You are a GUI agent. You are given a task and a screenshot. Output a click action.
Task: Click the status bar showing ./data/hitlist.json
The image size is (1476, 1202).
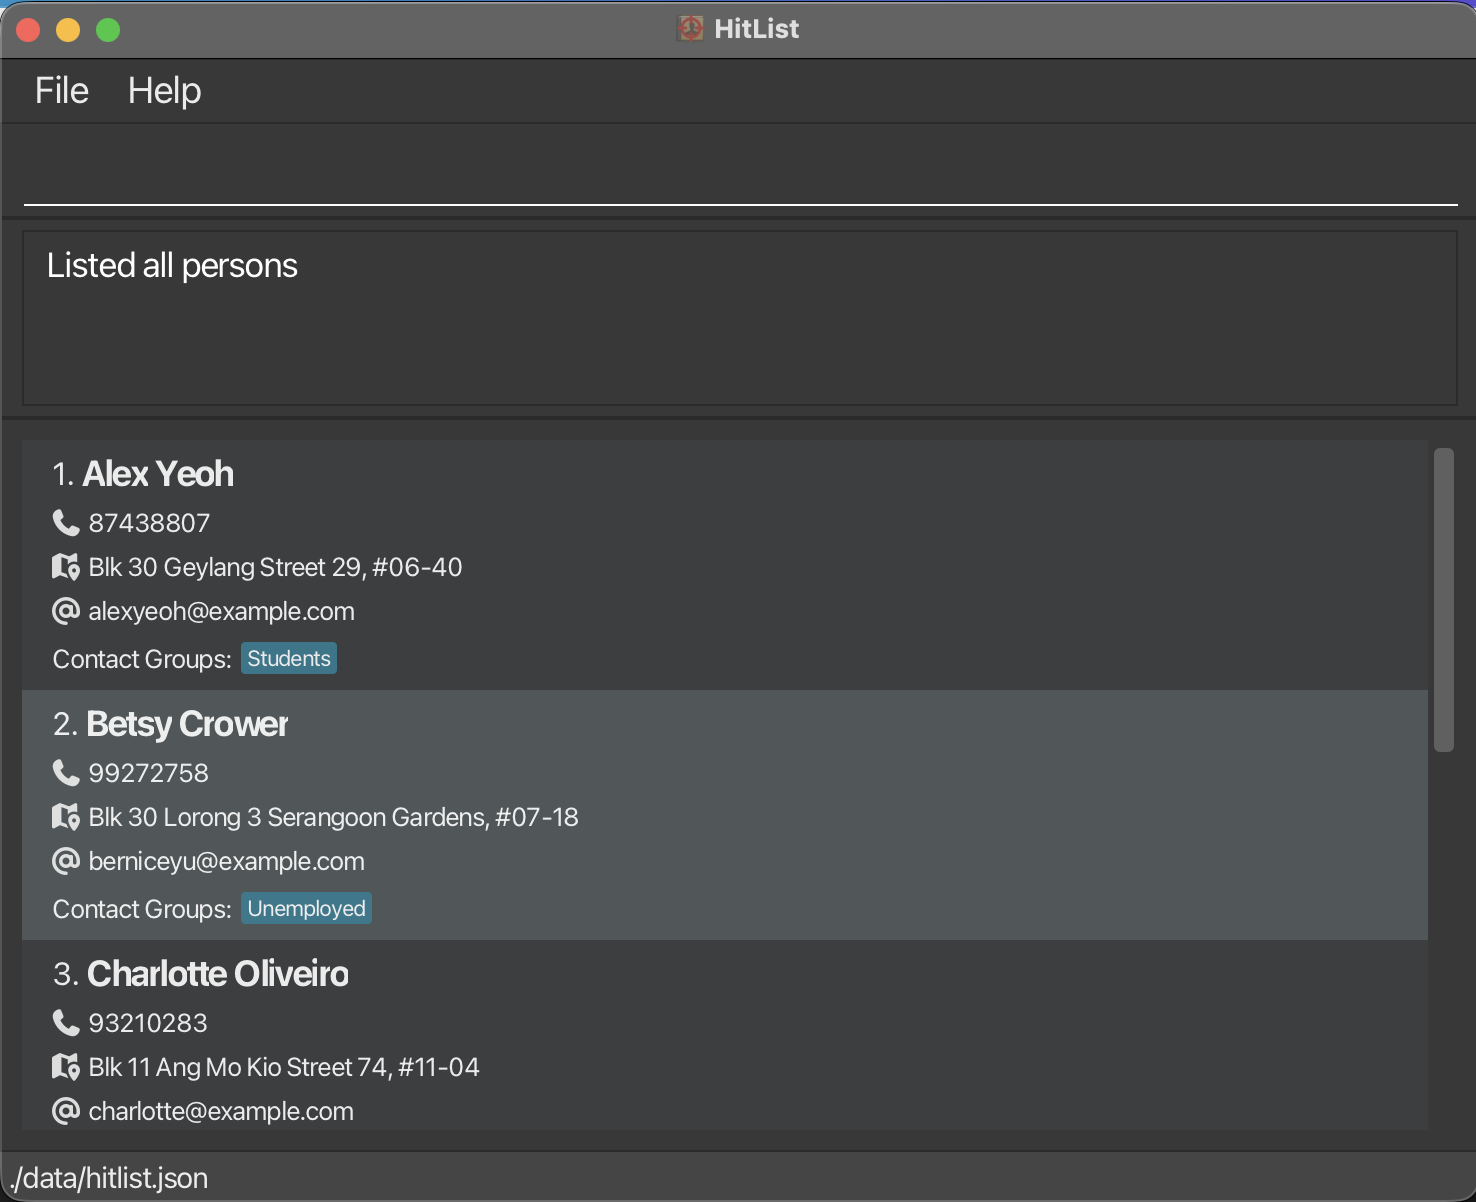(x=110, y=1178)
